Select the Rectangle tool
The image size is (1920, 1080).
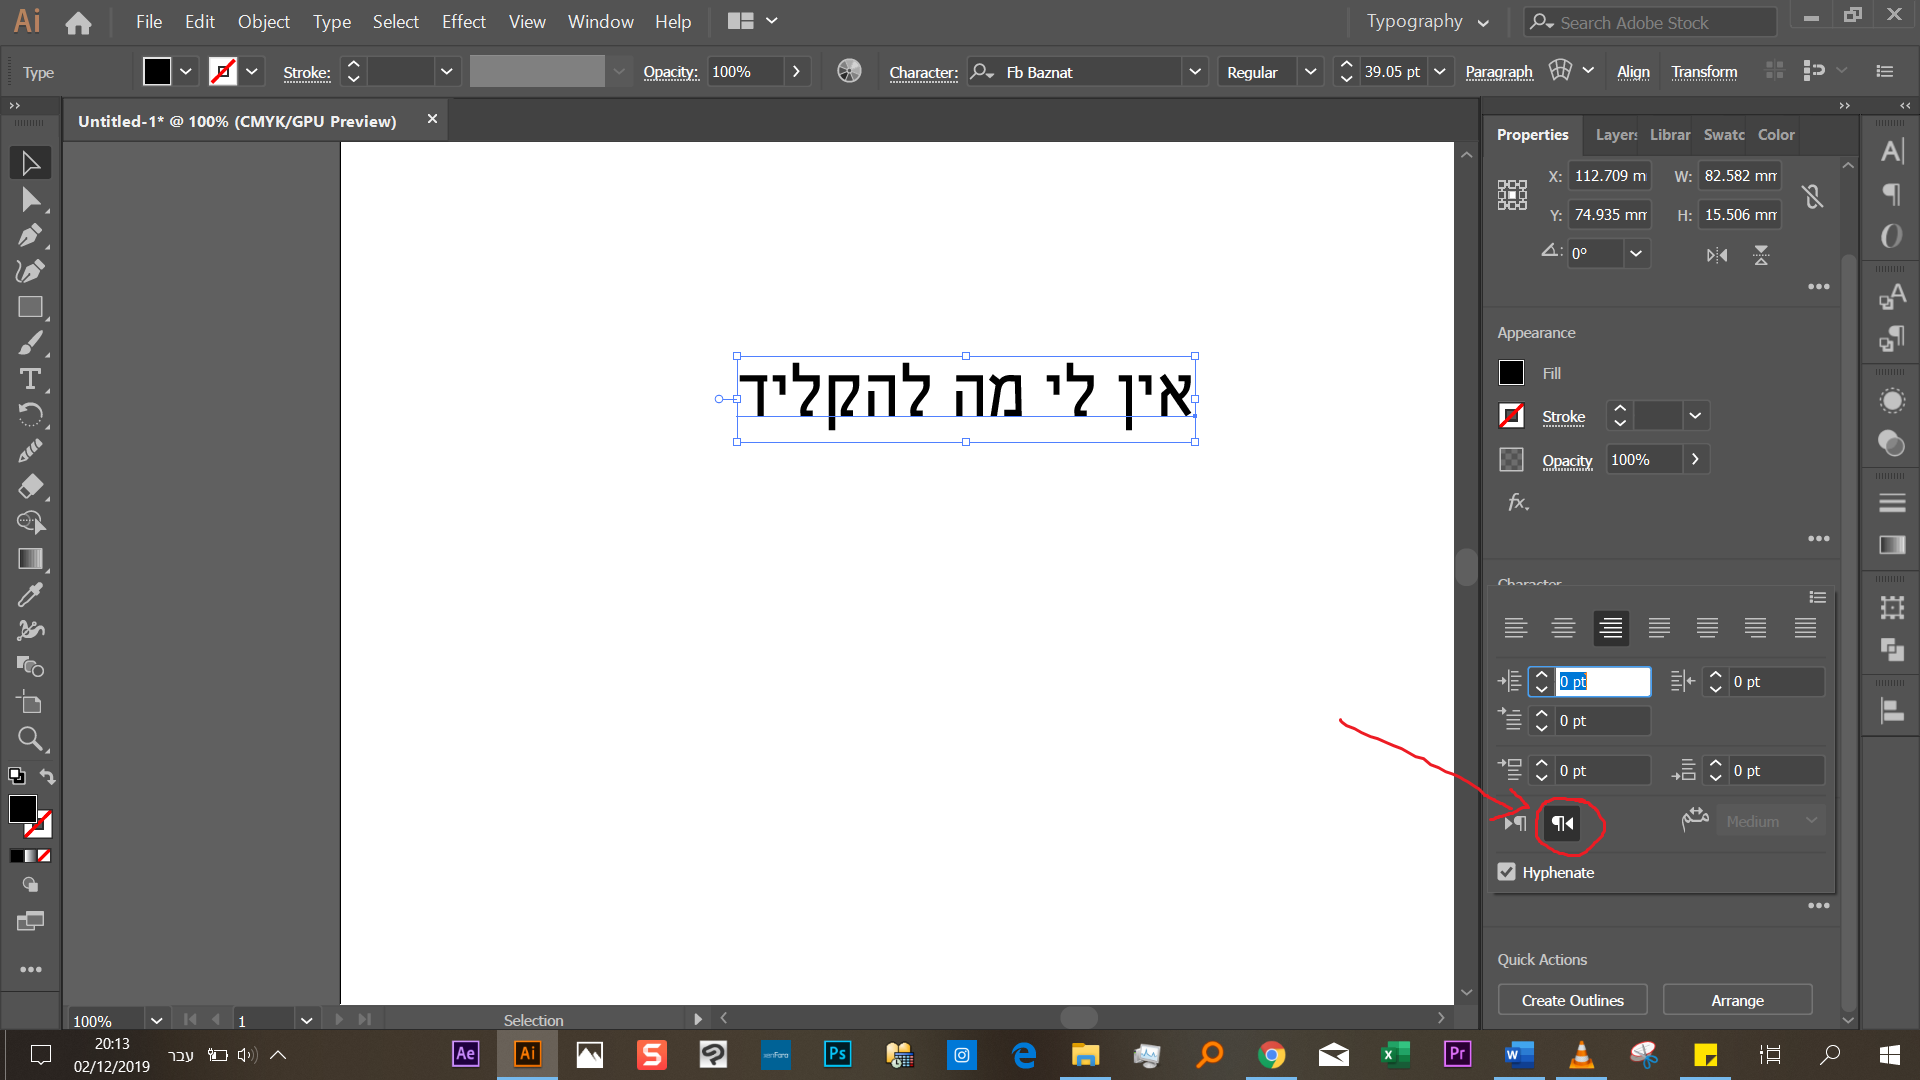click(x=30, y=307)
